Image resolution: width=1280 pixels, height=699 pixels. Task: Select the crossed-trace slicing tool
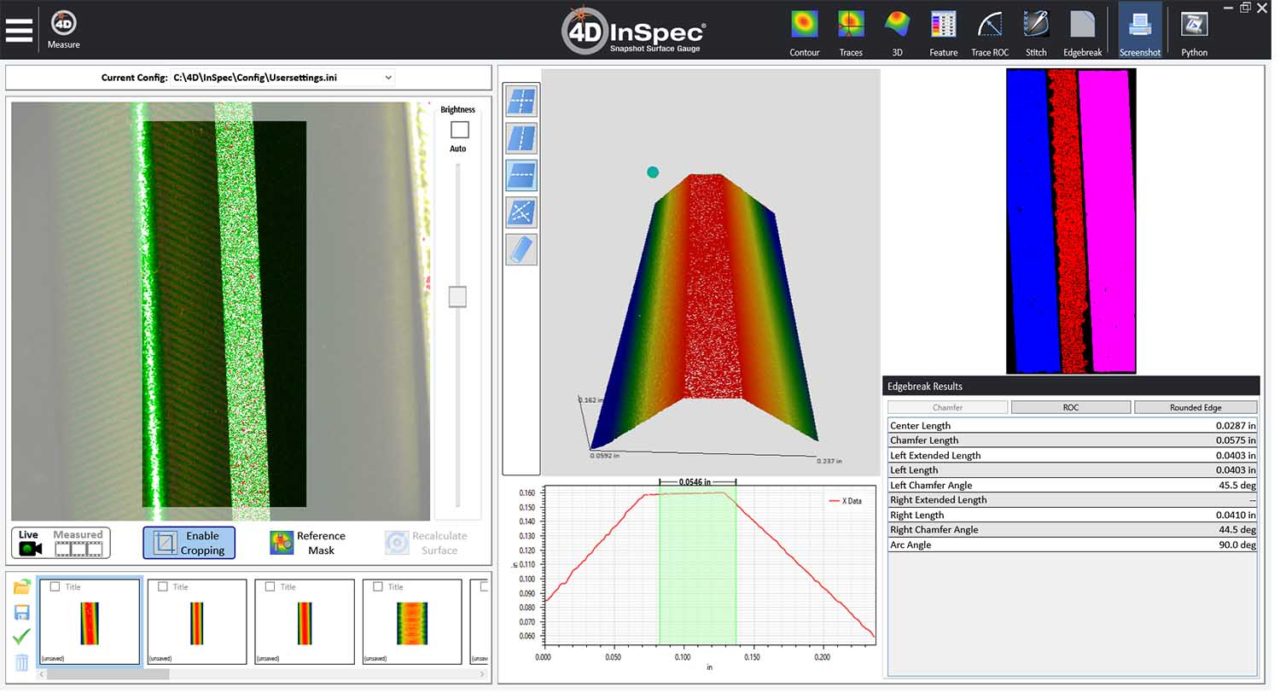point(521,212)
